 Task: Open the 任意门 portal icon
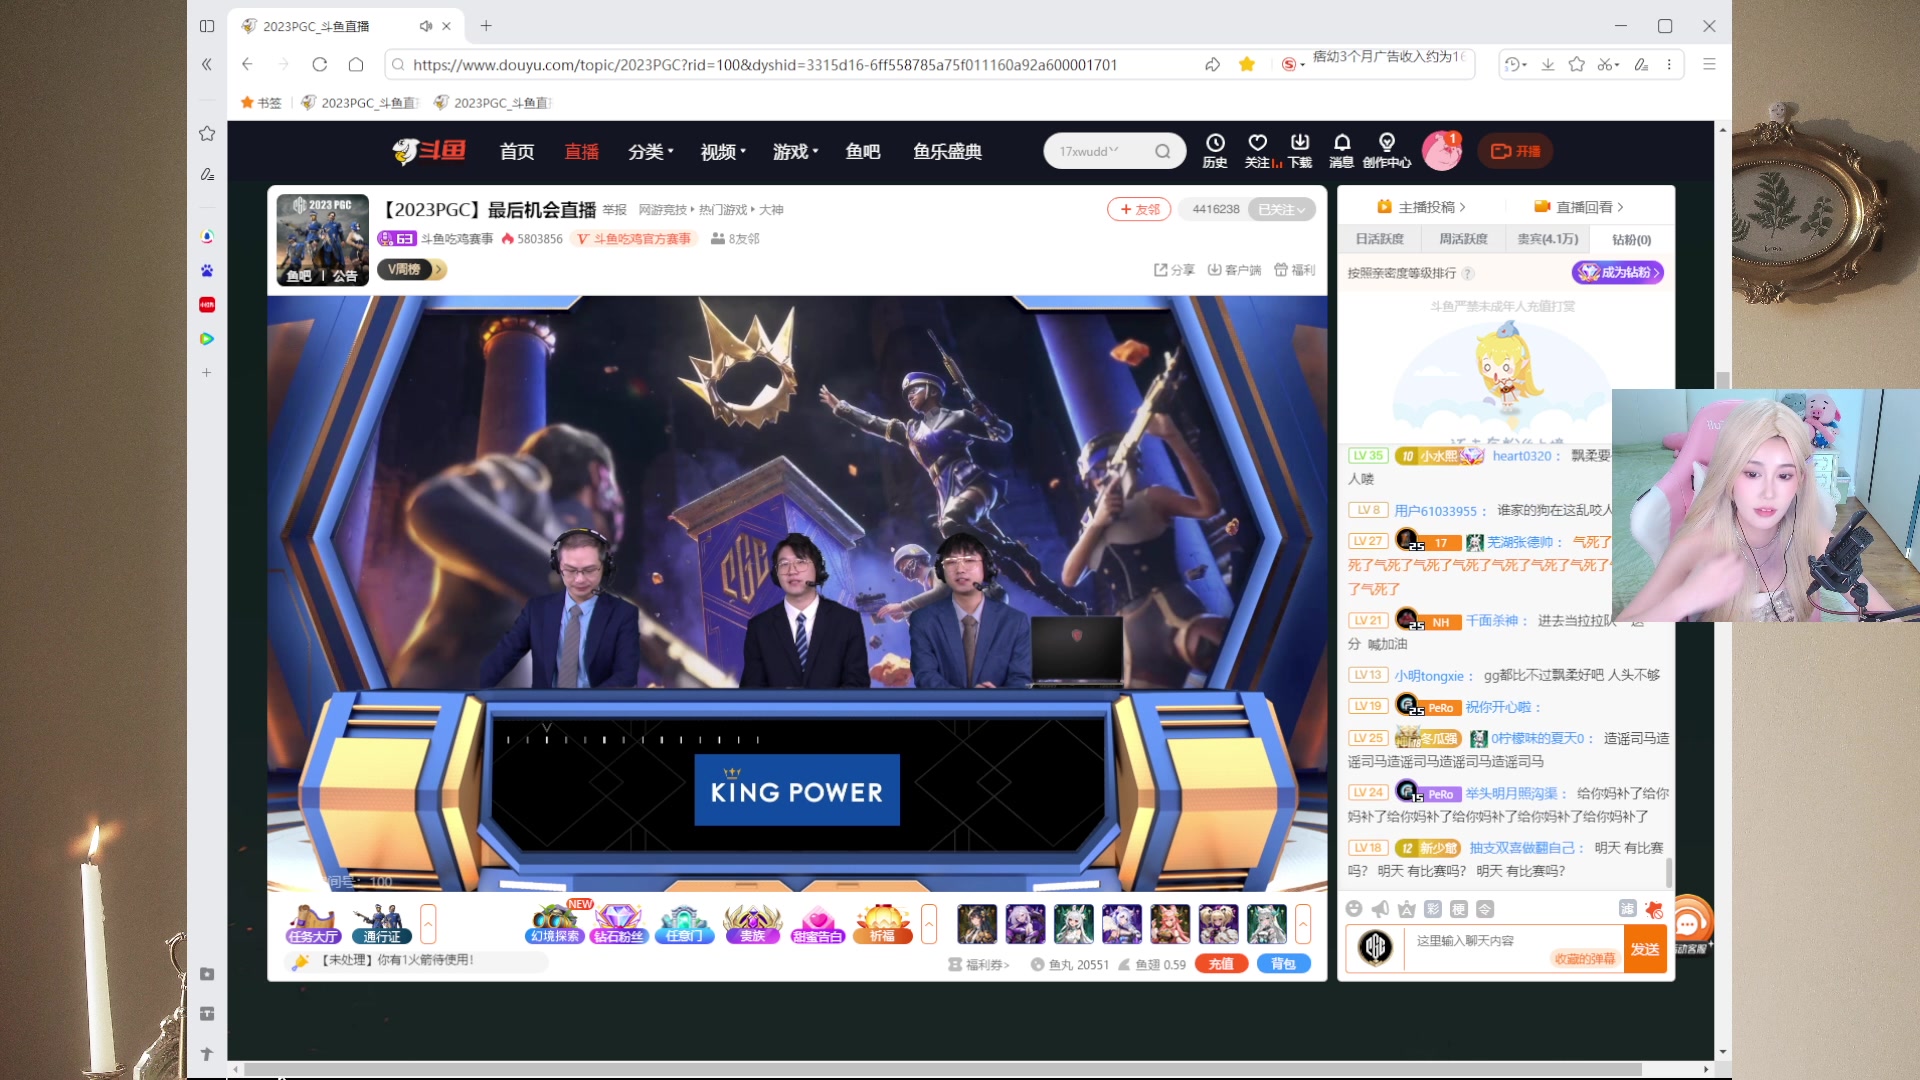684,924
